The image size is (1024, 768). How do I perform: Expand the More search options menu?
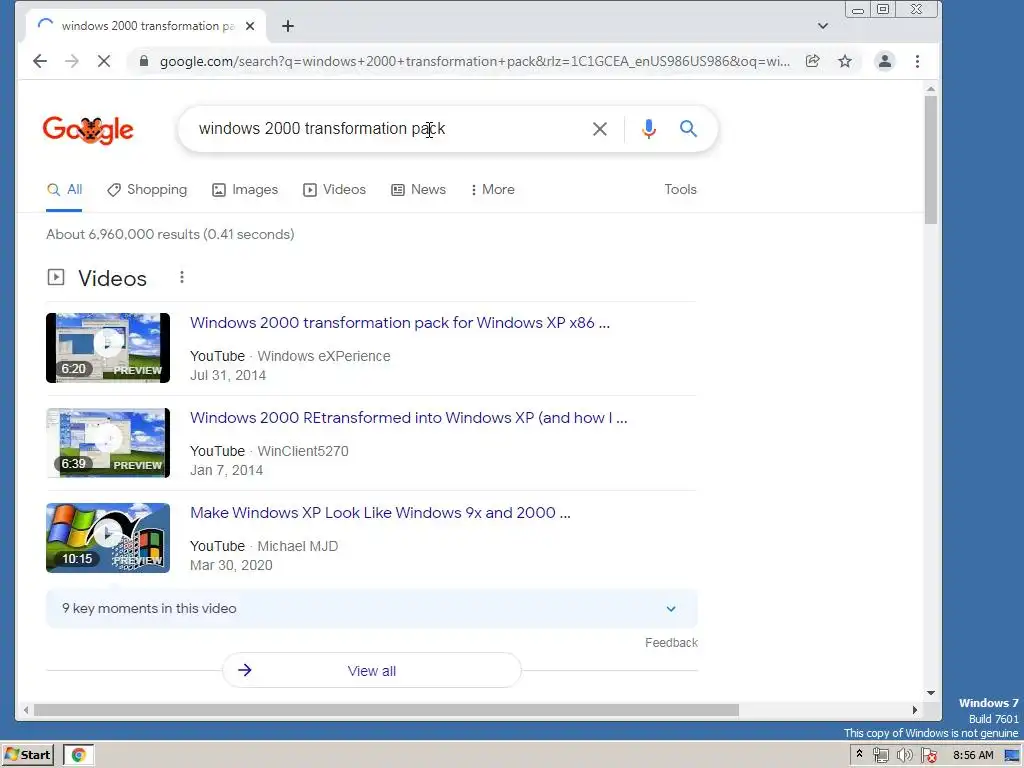point(492,190)
